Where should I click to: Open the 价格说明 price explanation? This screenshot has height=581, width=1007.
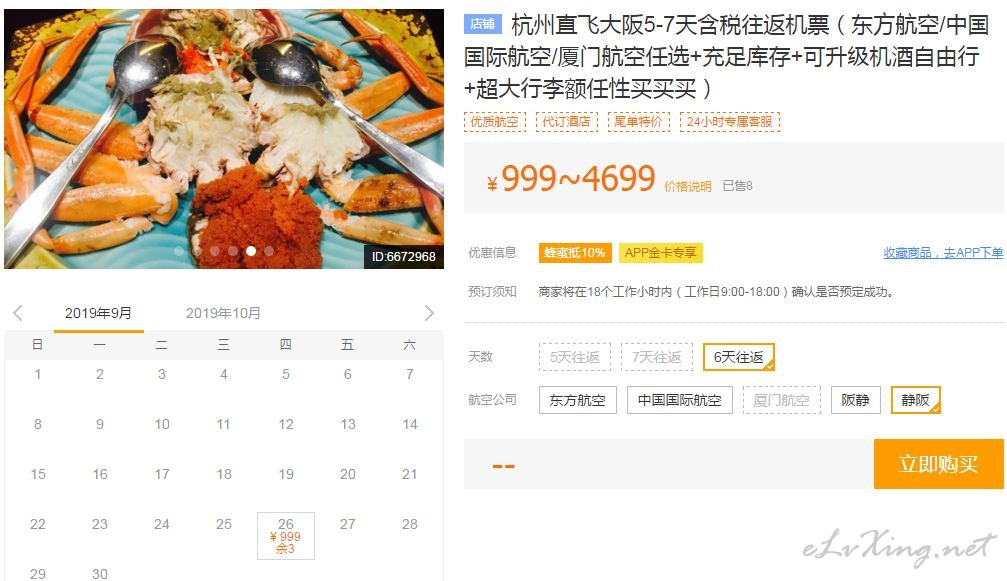[687, 186]
